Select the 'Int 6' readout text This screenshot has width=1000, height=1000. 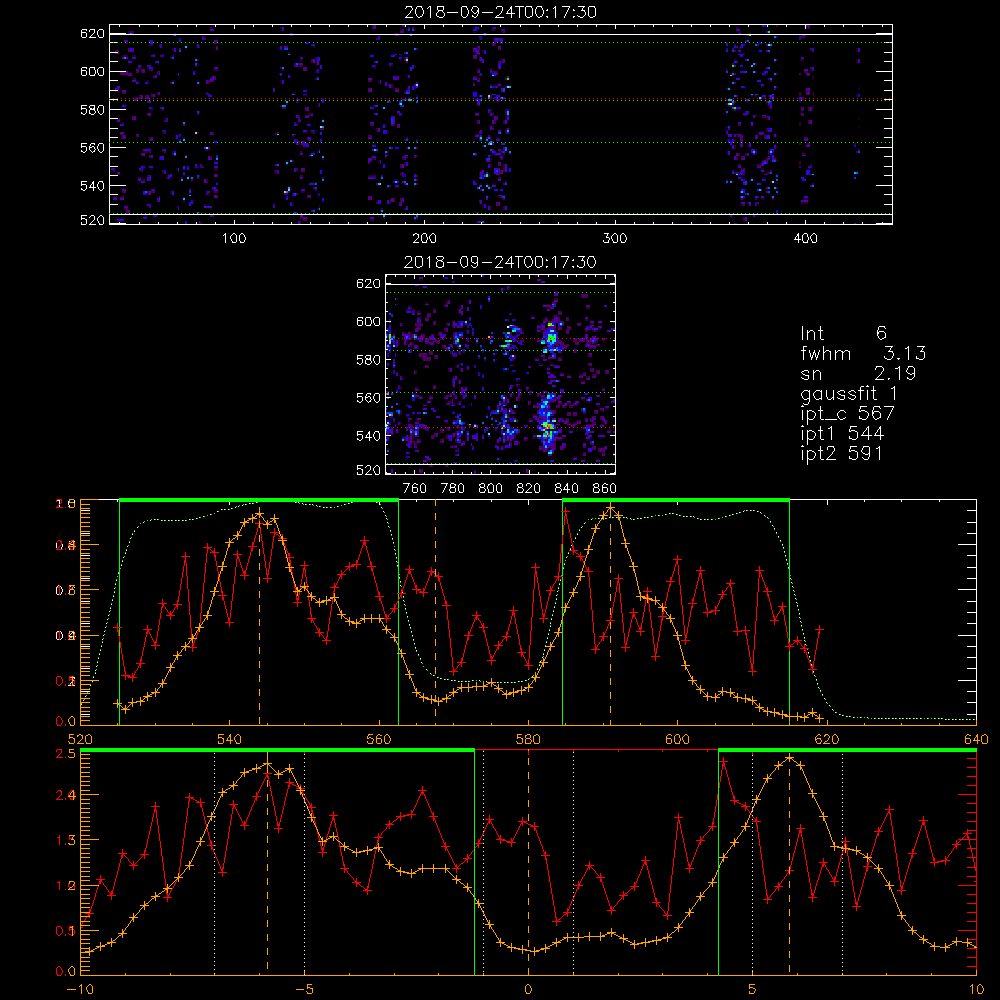(843, 333)
